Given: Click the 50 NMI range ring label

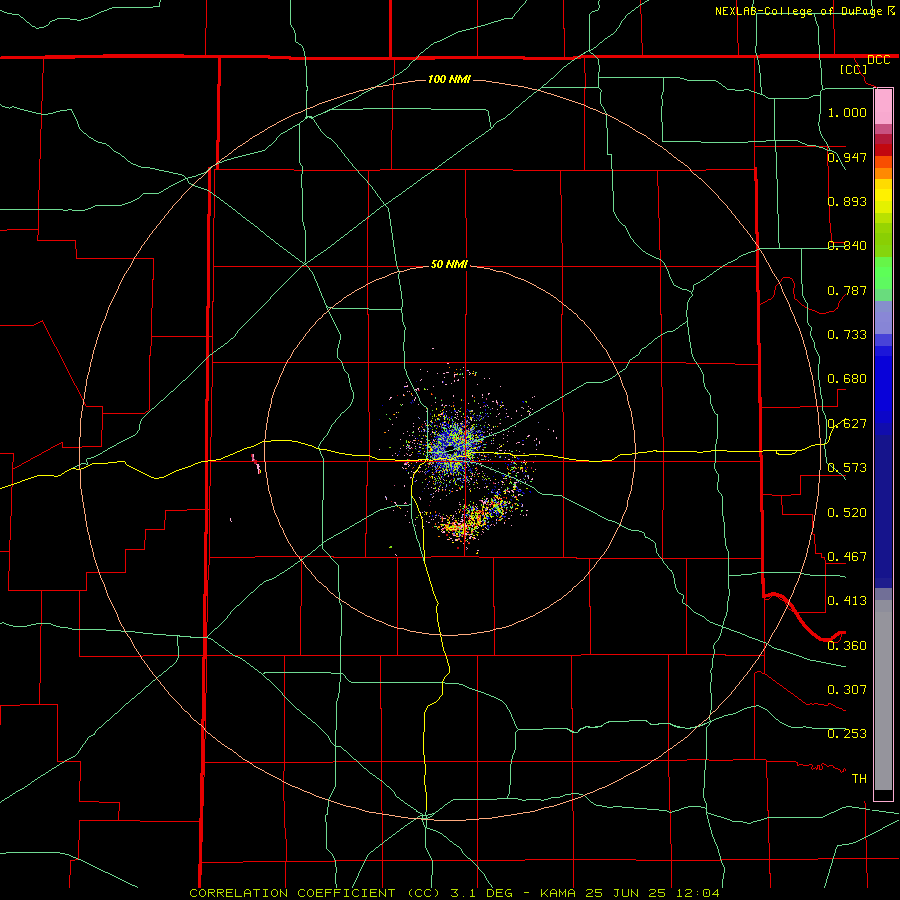Looking at the screenshot, I should pyautogui.click(x=449, y=264).
